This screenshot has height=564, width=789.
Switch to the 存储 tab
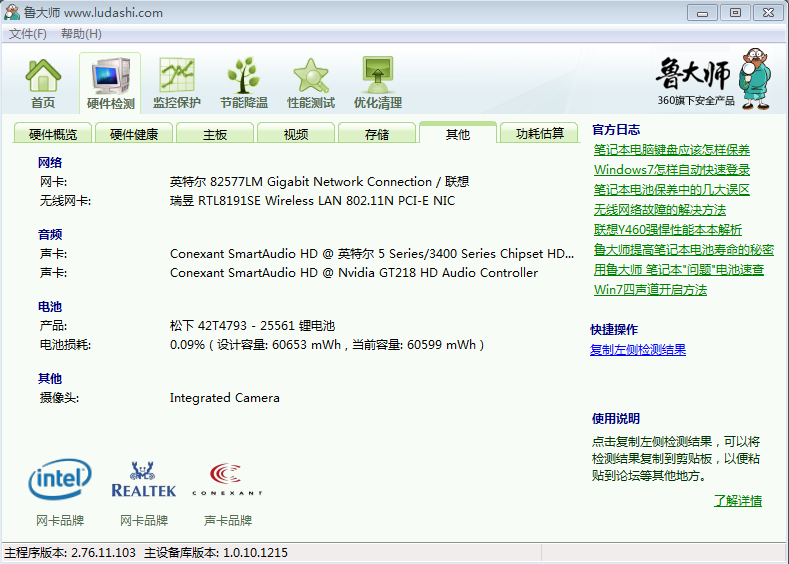377,134
